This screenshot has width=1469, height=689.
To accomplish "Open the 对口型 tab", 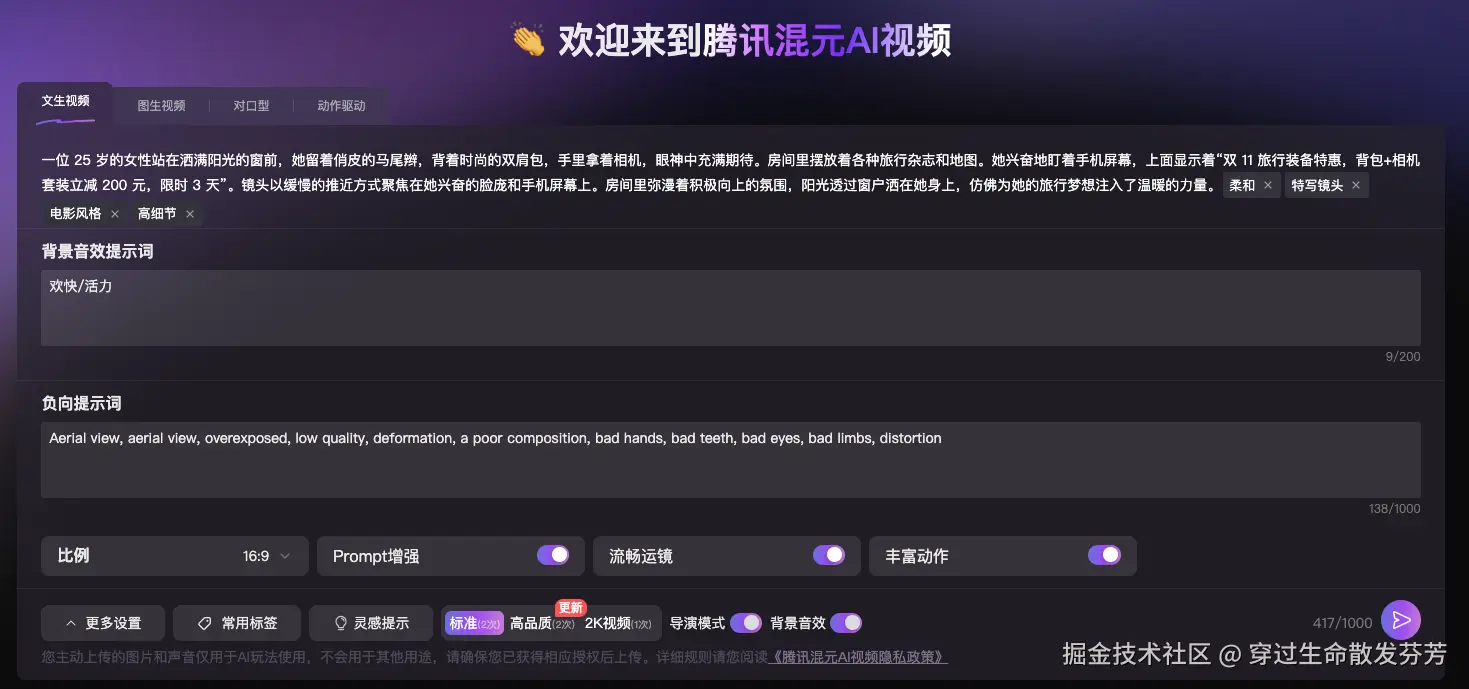I will point(251,104).
